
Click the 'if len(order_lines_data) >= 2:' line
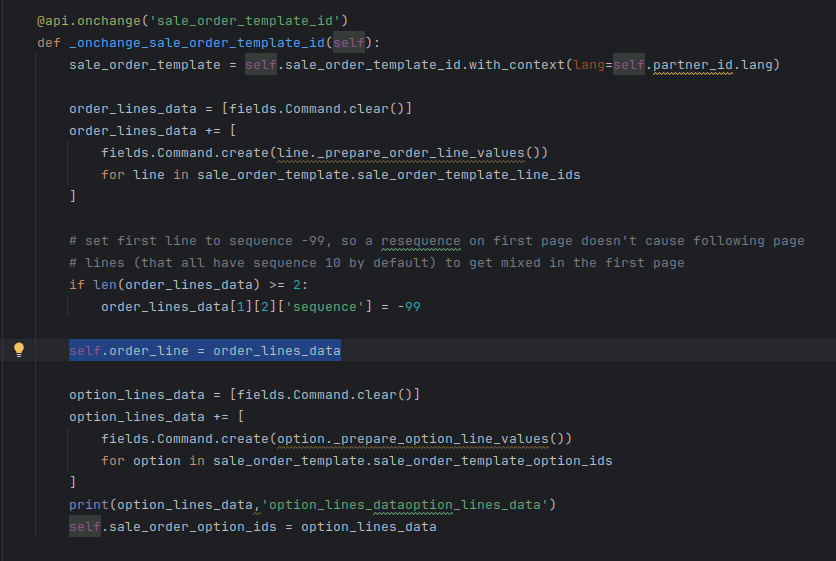[188, 285]
